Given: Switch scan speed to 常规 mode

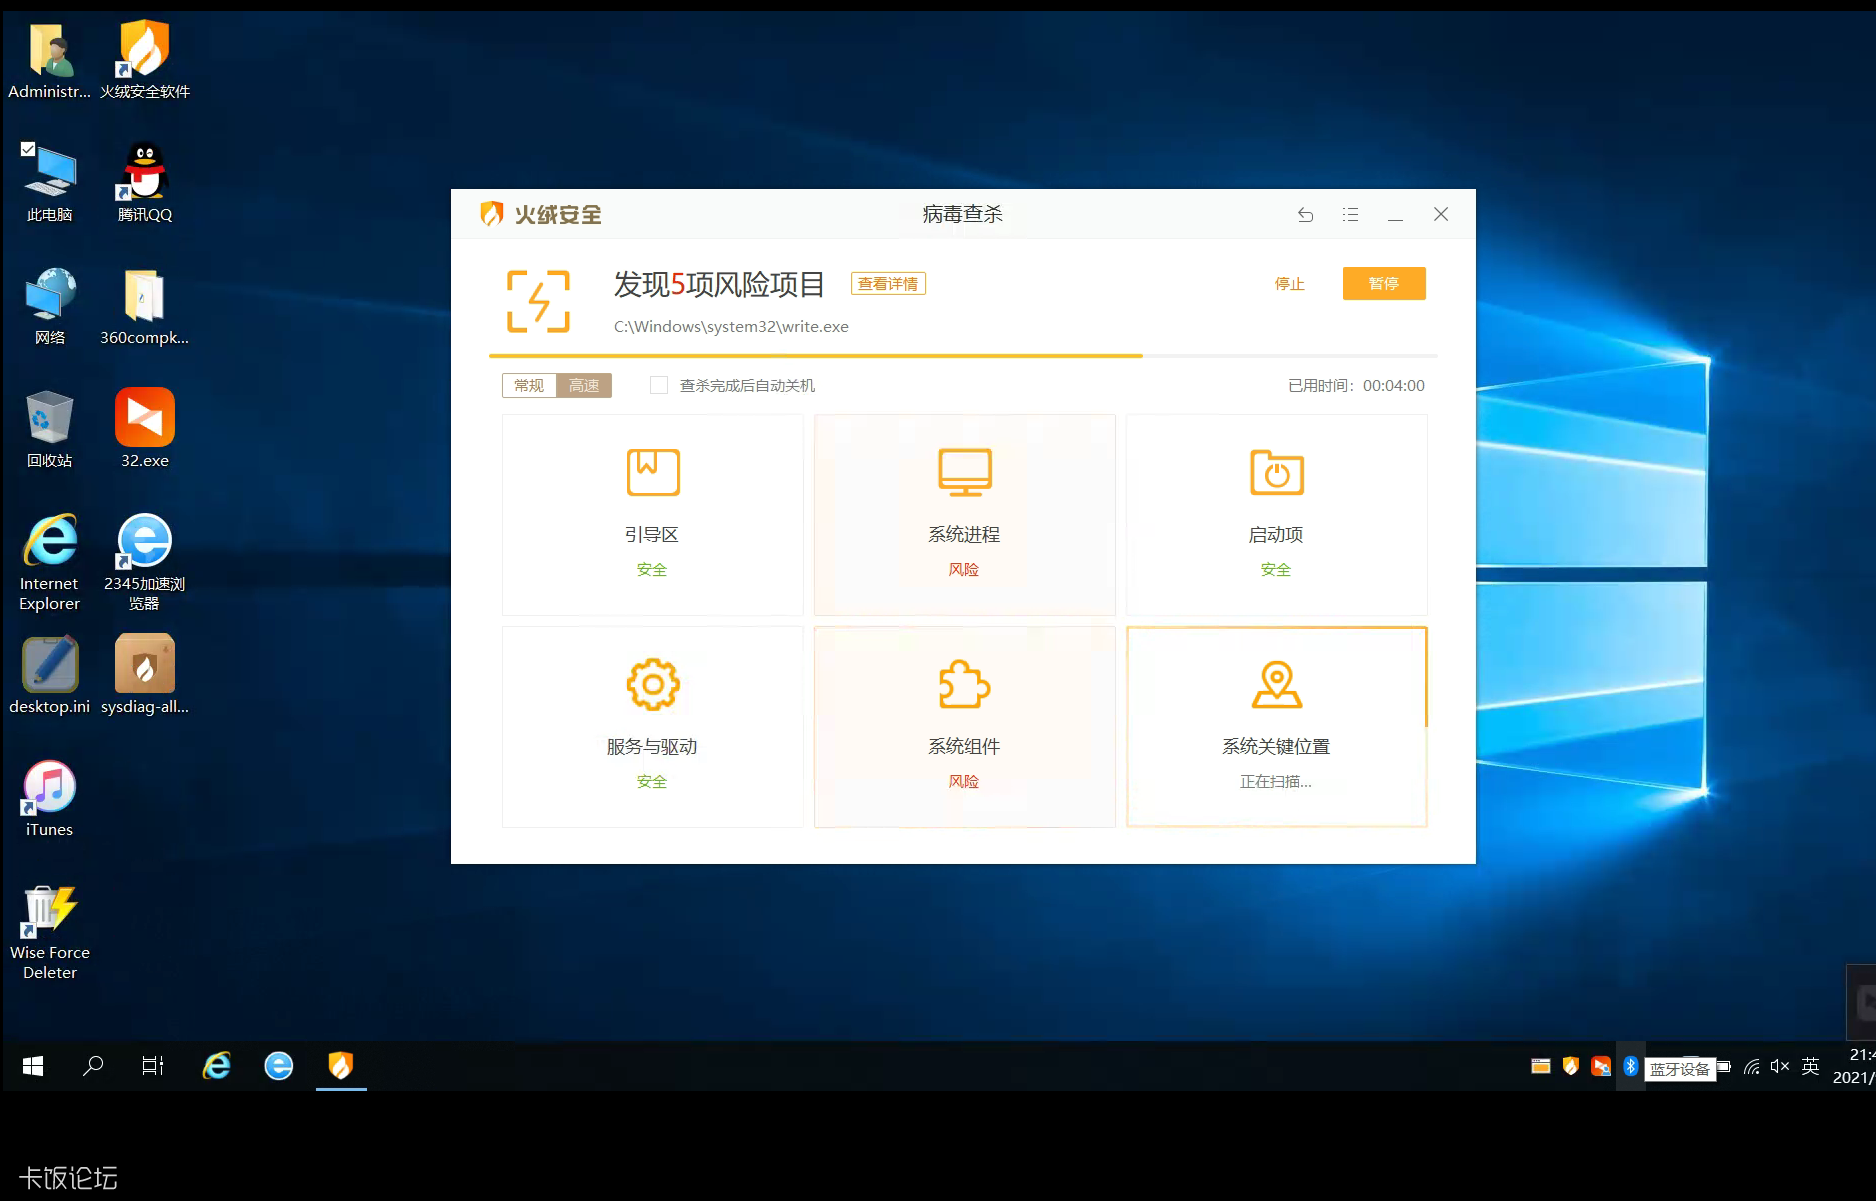Looking at the screenshot, I should click(x=529, y=385).
